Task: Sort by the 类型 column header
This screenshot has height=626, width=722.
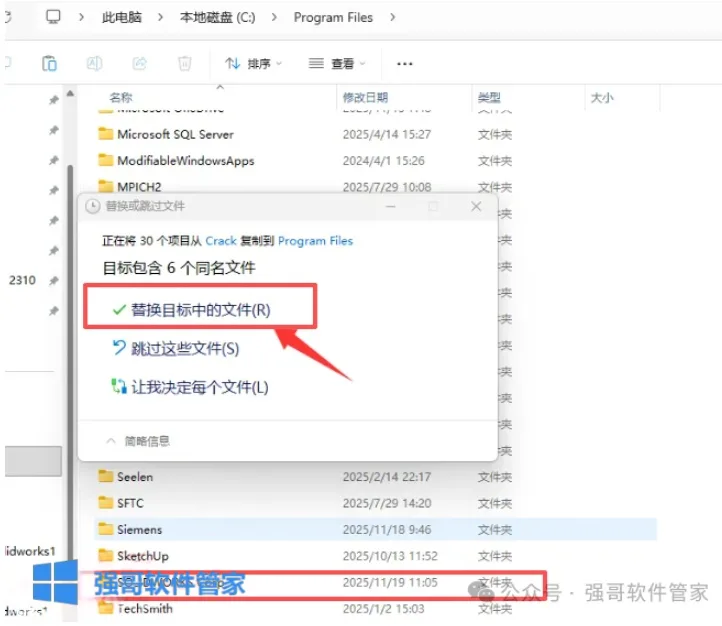Action: (x=489, y=98)
